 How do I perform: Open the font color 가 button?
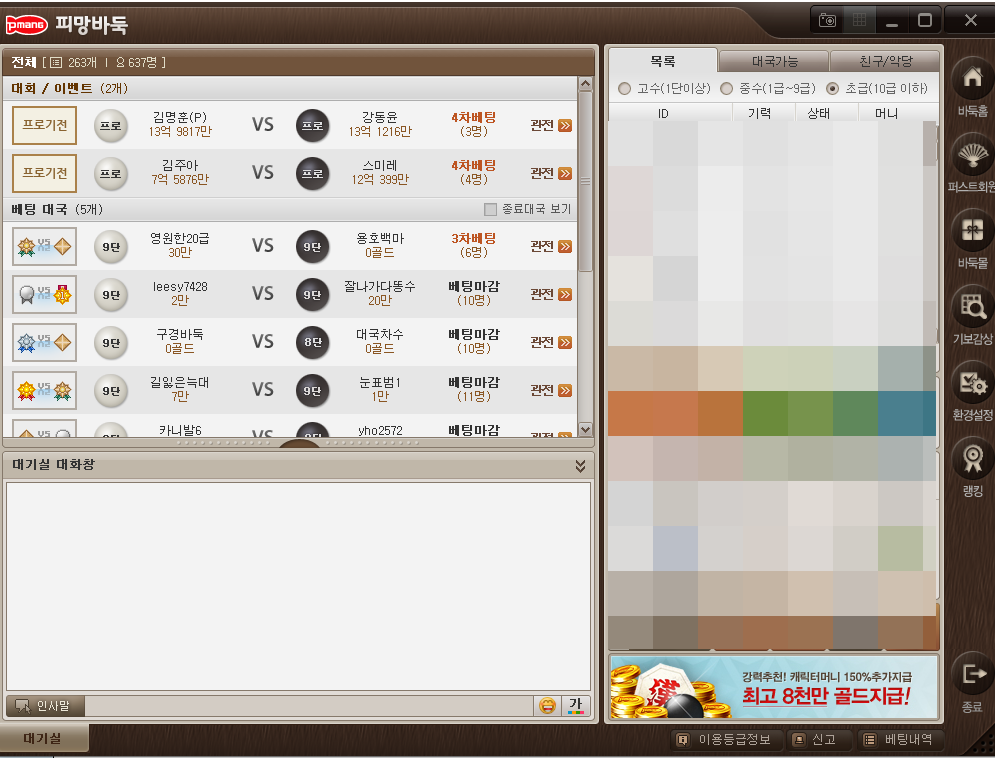(576, 705)
